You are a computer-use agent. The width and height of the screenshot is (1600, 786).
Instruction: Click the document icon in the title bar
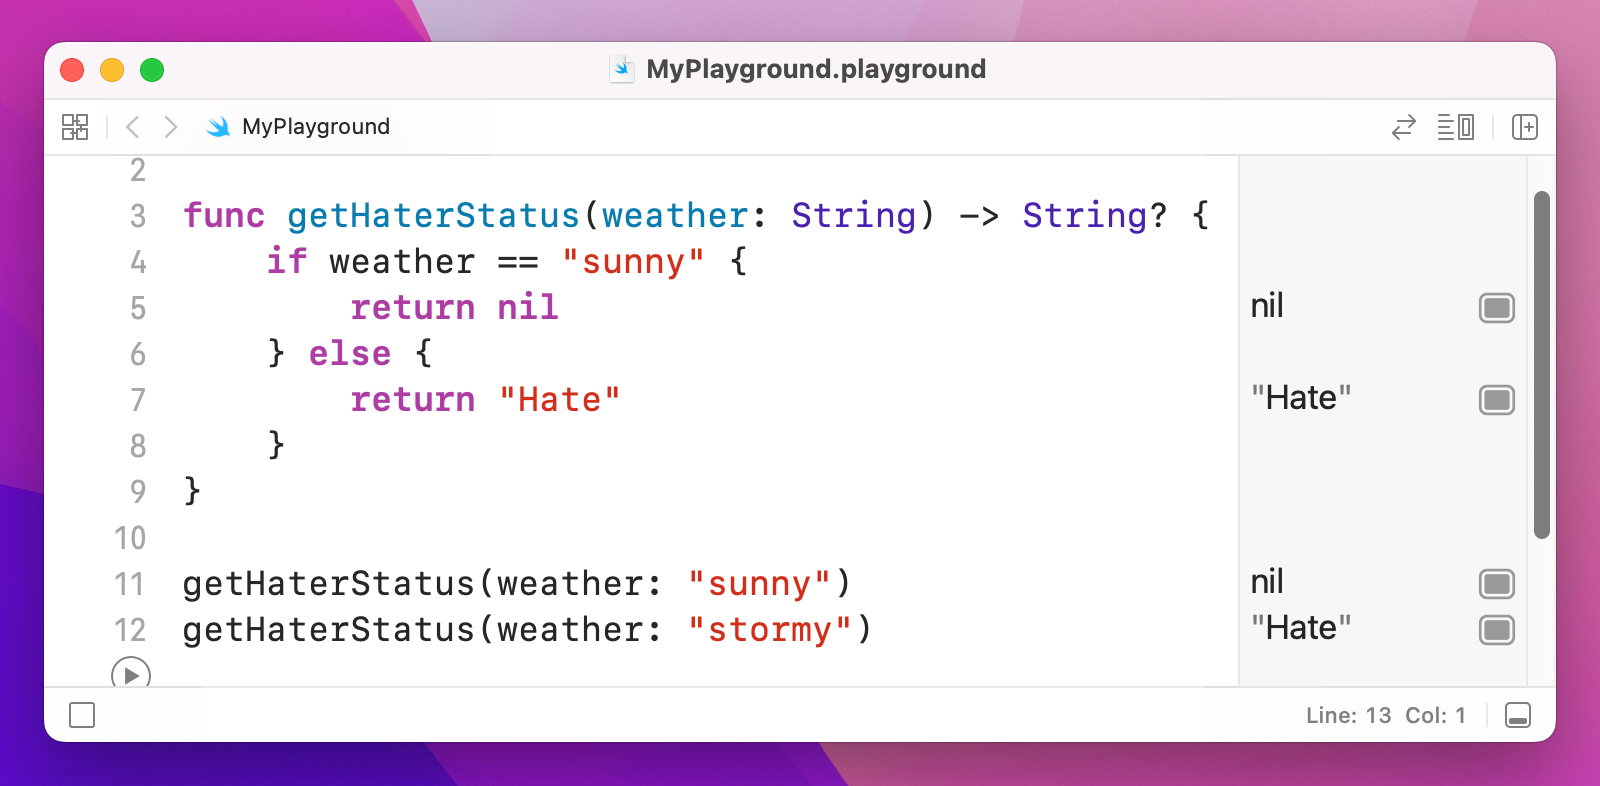[622, 69]
